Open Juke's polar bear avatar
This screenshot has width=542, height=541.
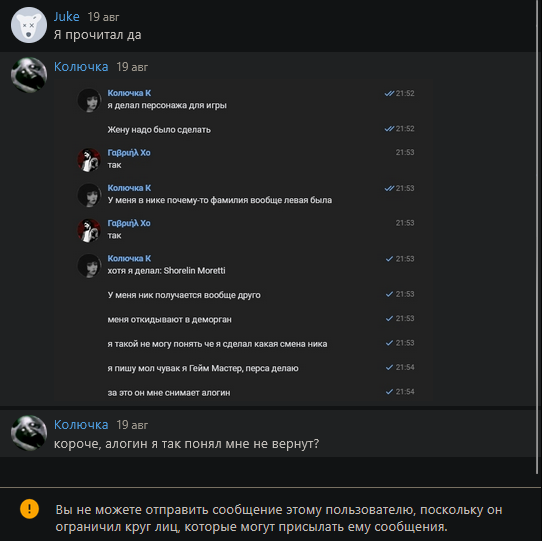(29, 25)
